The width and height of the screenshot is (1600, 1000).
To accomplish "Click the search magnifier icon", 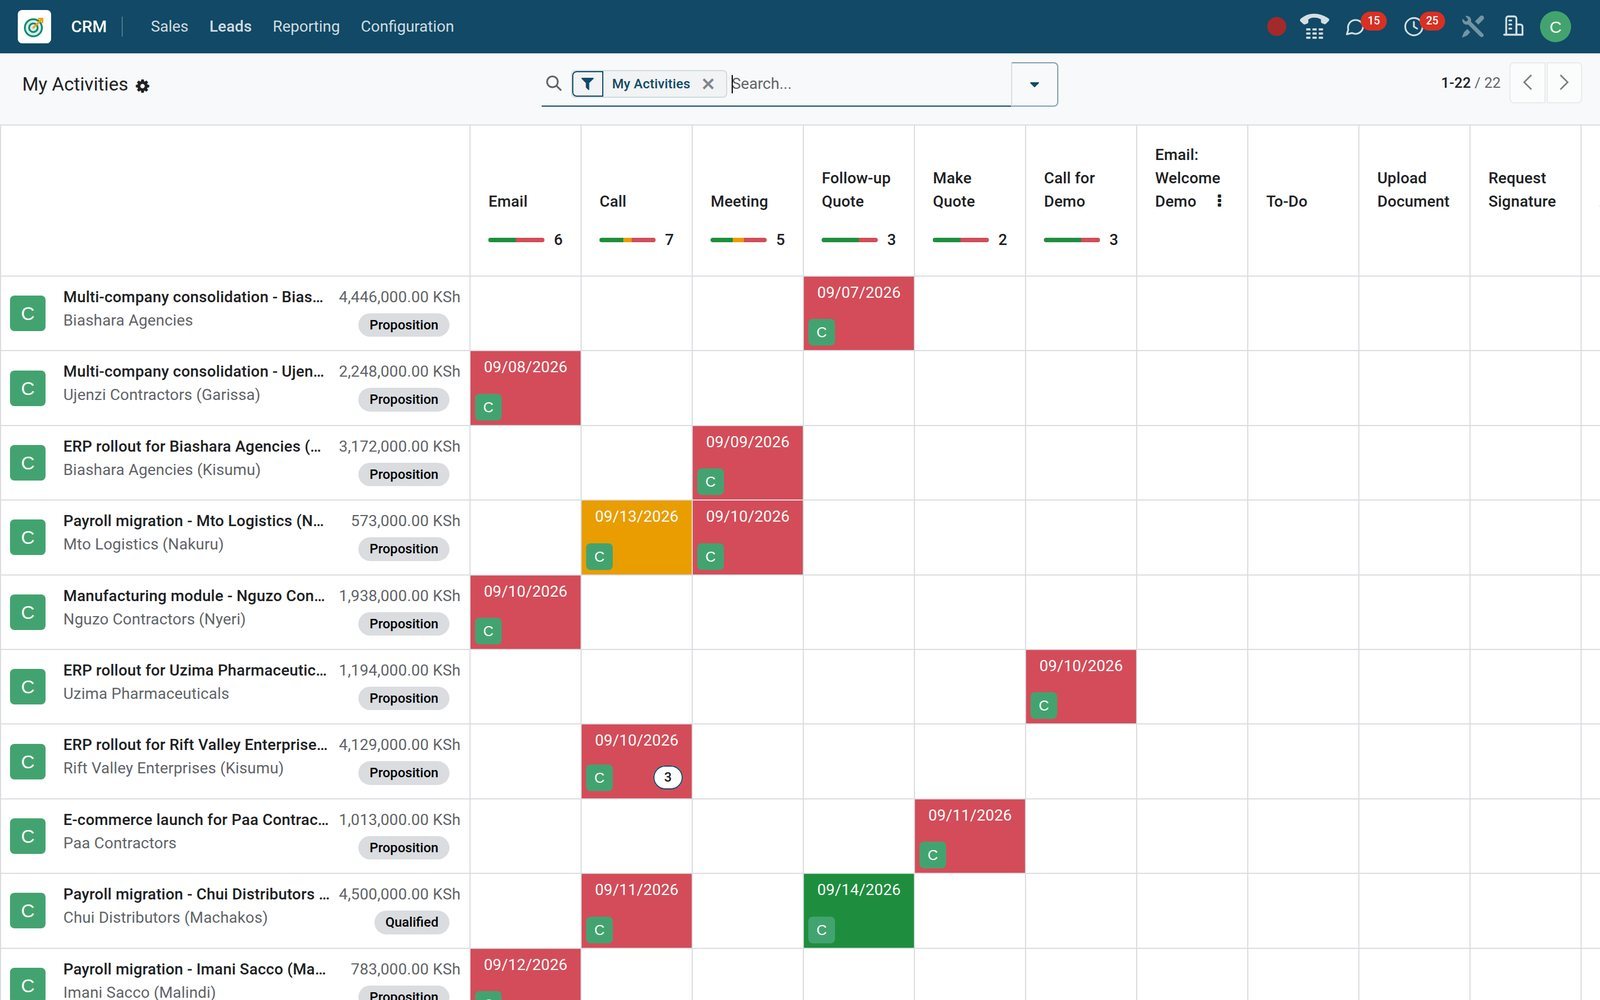I will pos(553,84).
